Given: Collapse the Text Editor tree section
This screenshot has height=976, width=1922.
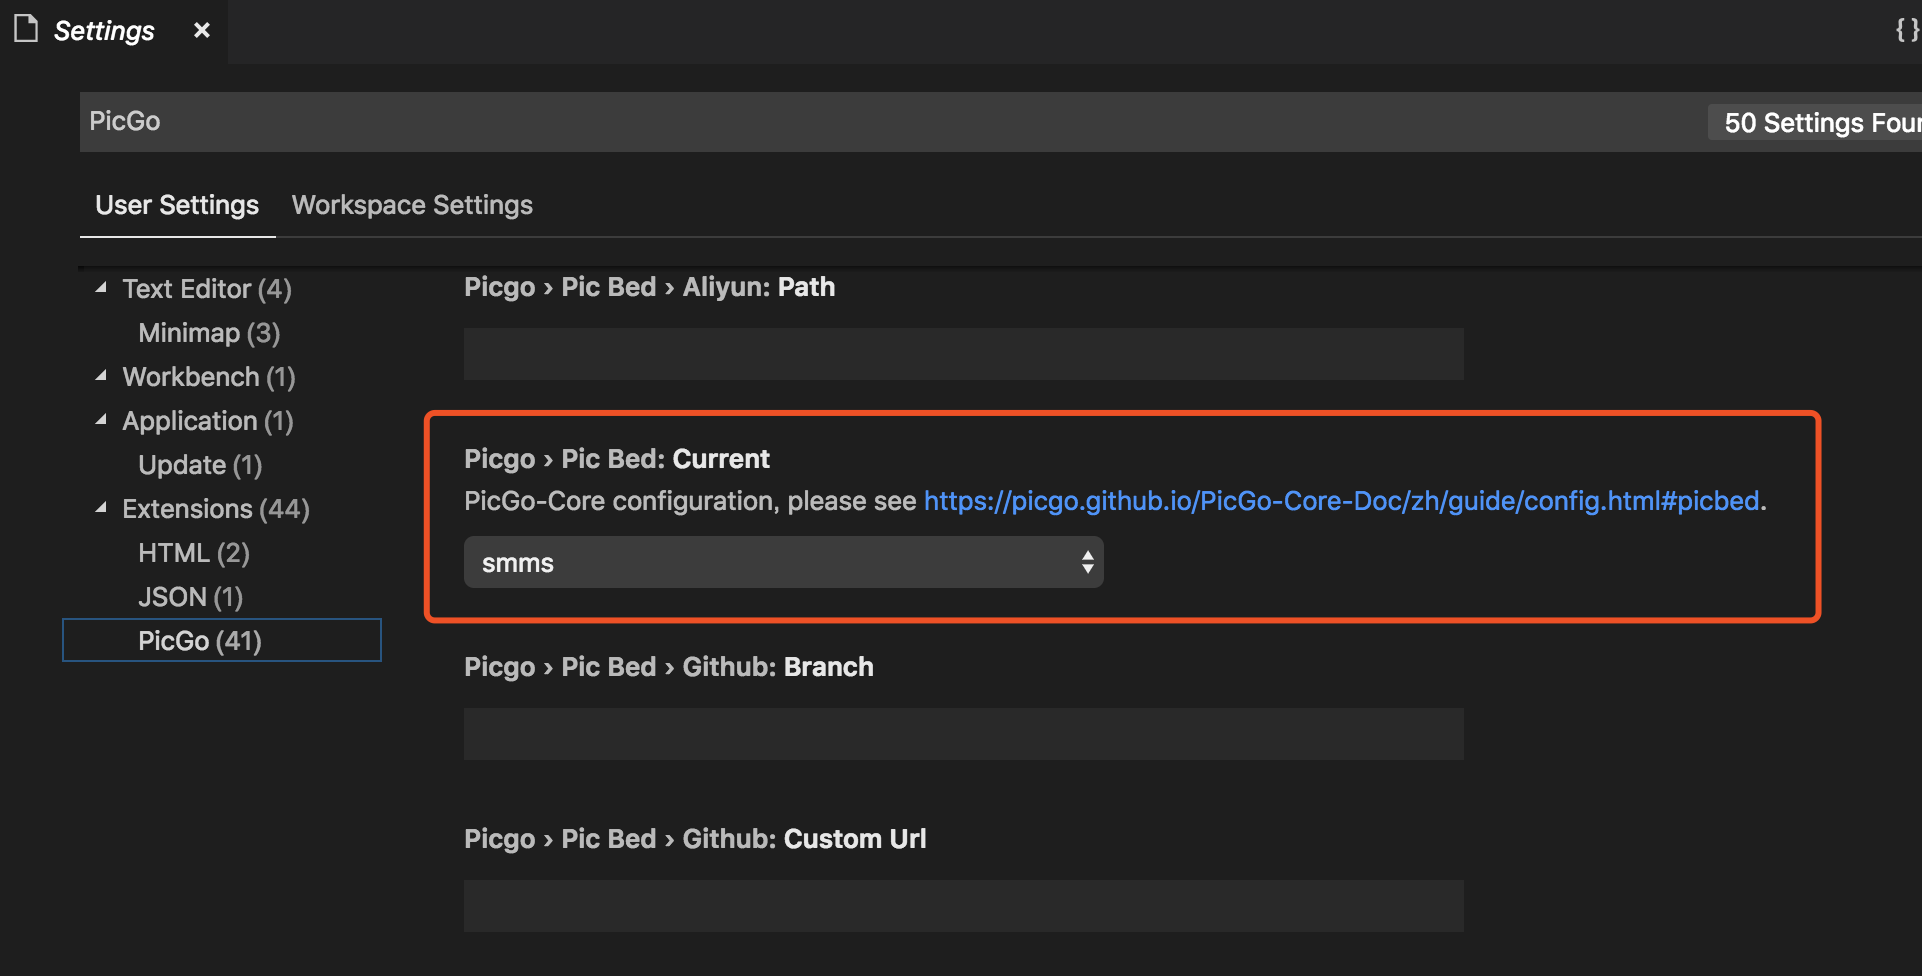Looking at the screenshot, I should click(x=101, y=288).
